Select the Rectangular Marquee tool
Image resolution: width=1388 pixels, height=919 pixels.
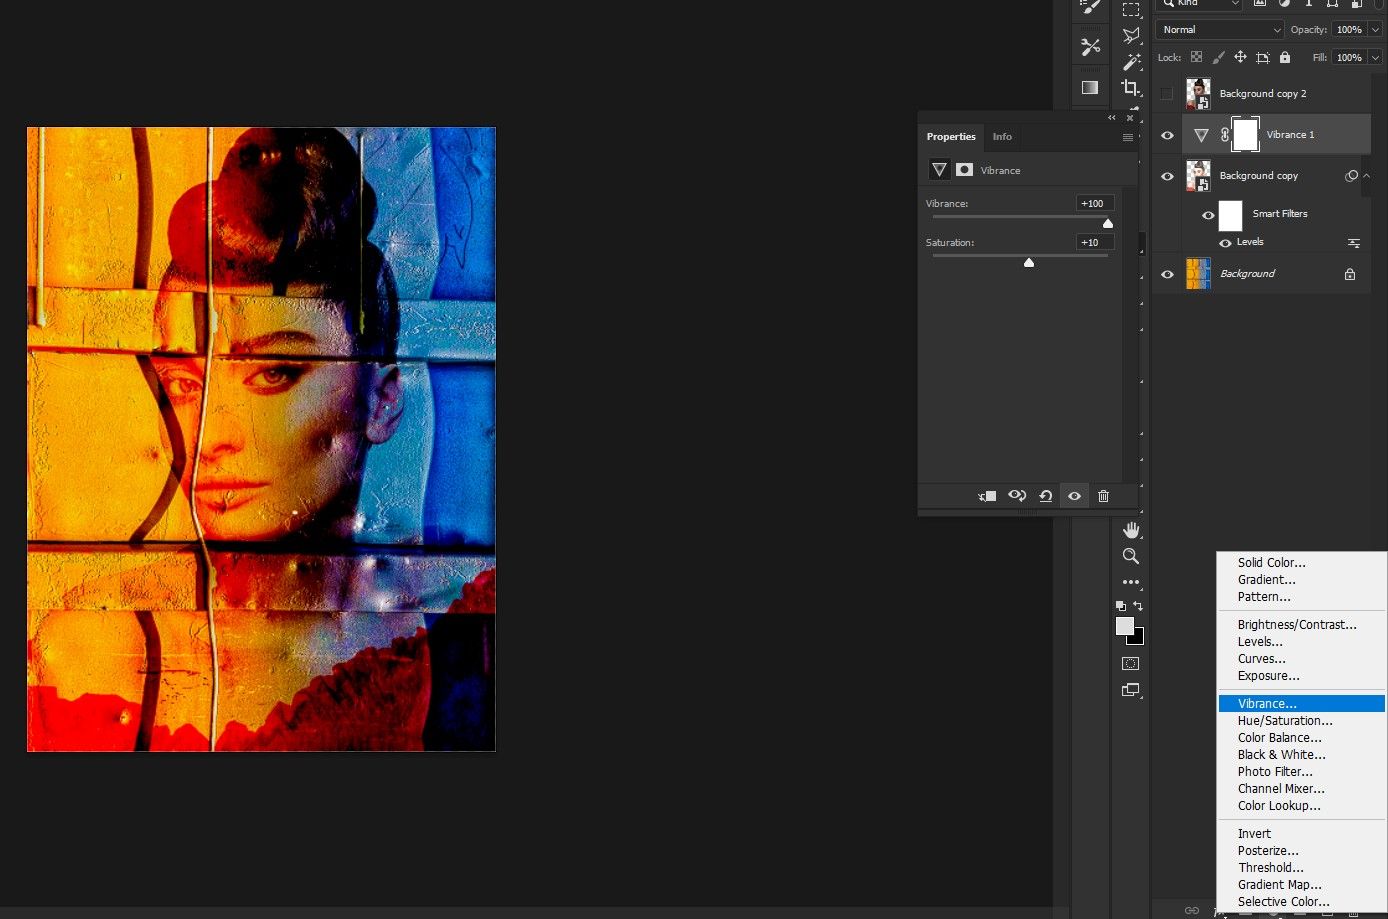coord(1131,9)
